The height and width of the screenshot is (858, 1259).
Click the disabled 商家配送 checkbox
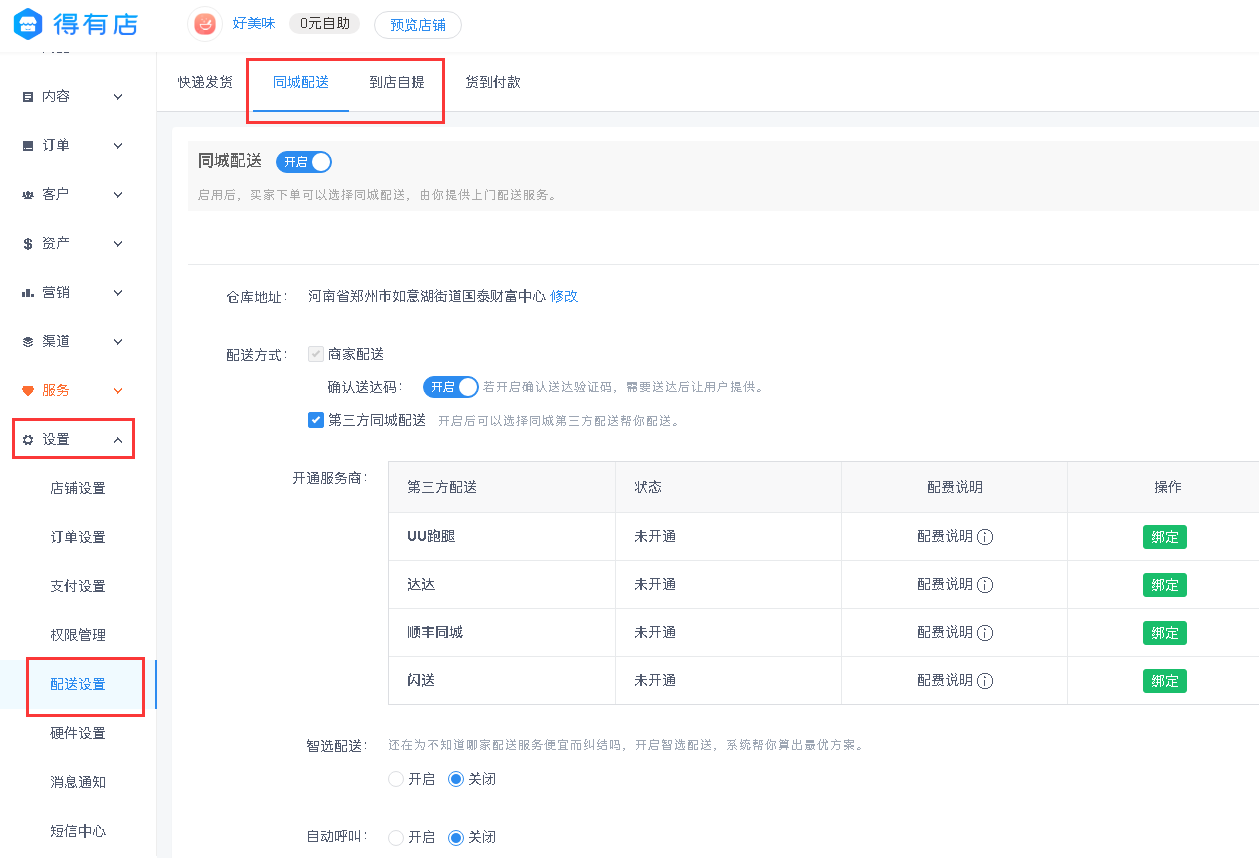coord(316,354)
